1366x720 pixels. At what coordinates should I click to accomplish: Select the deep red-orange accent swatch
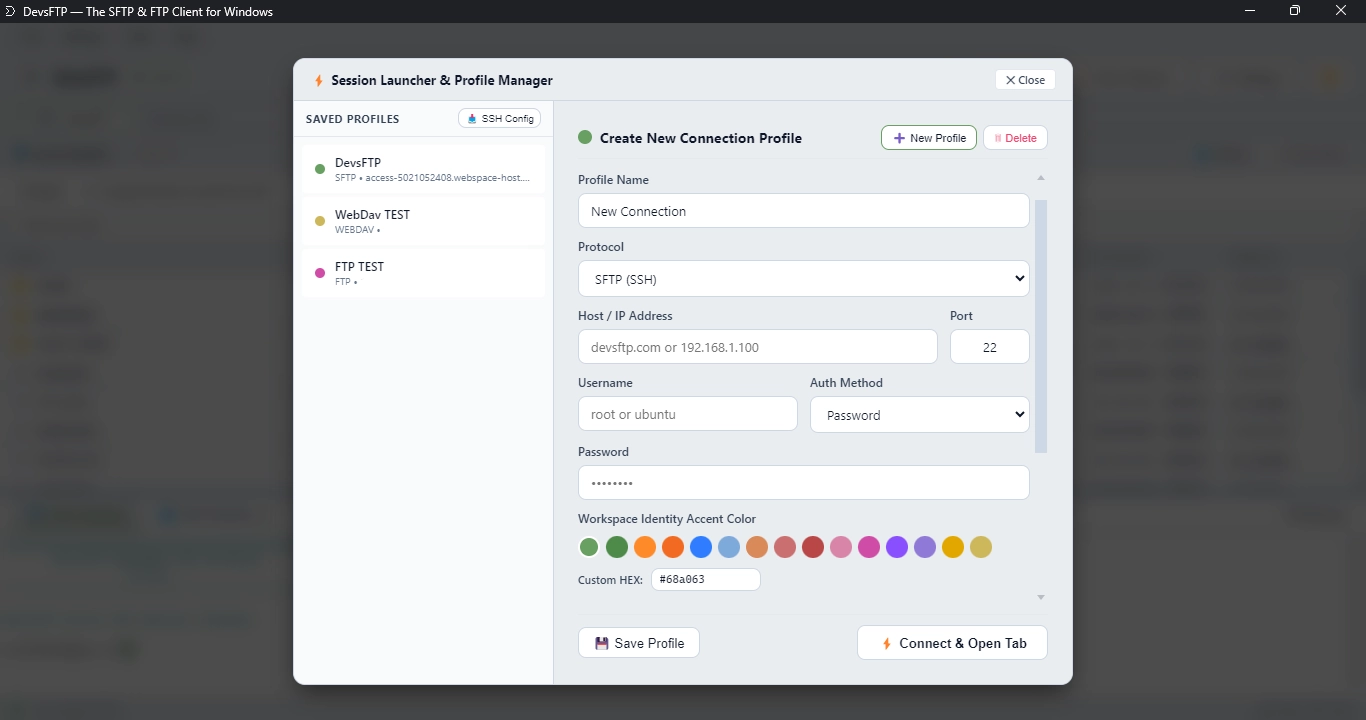pyautogui.click(x=673, y=547)
